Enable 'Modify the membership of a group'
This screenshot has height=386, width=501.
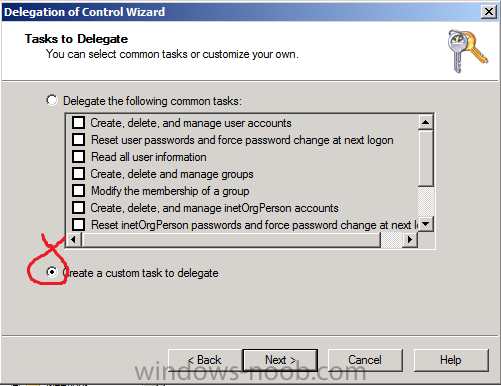(79, 190)
